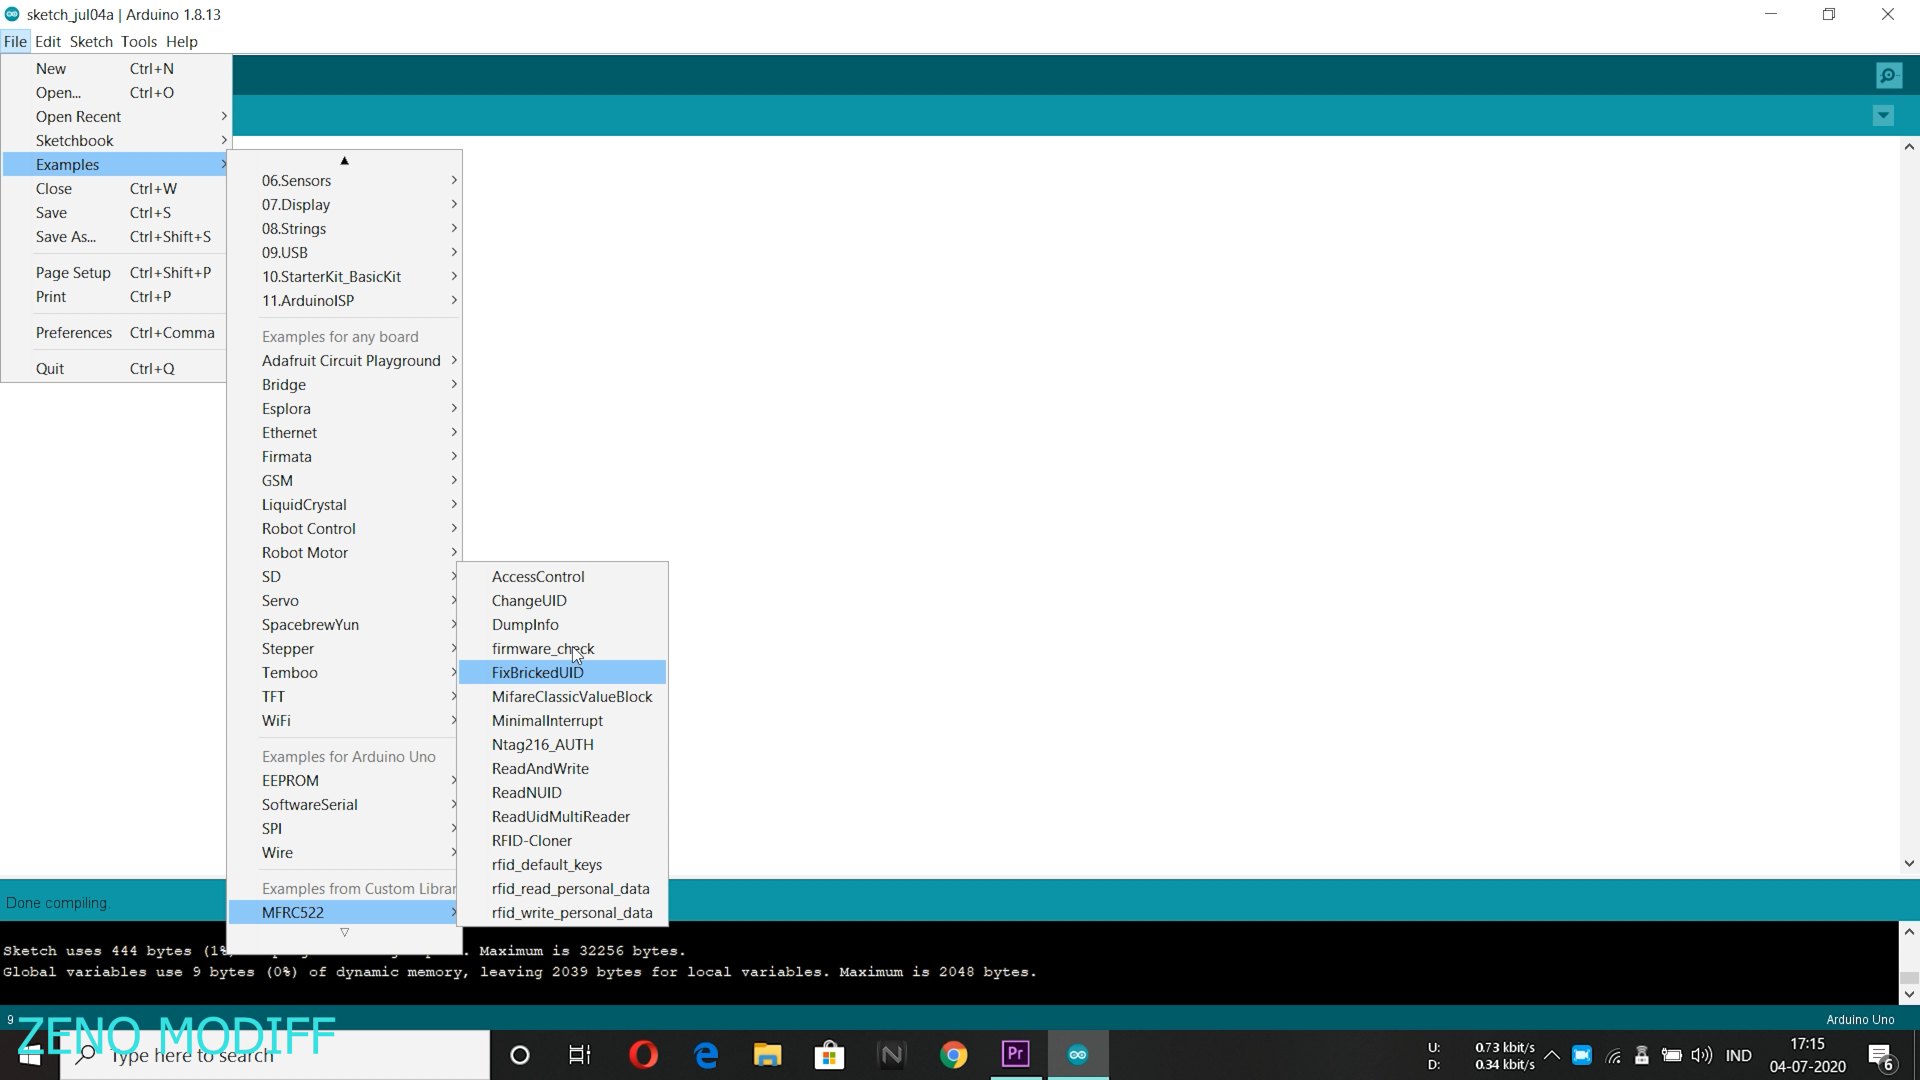
Task: Launch Microsoft Edge from taskbar
Action: click(706, 1055)
